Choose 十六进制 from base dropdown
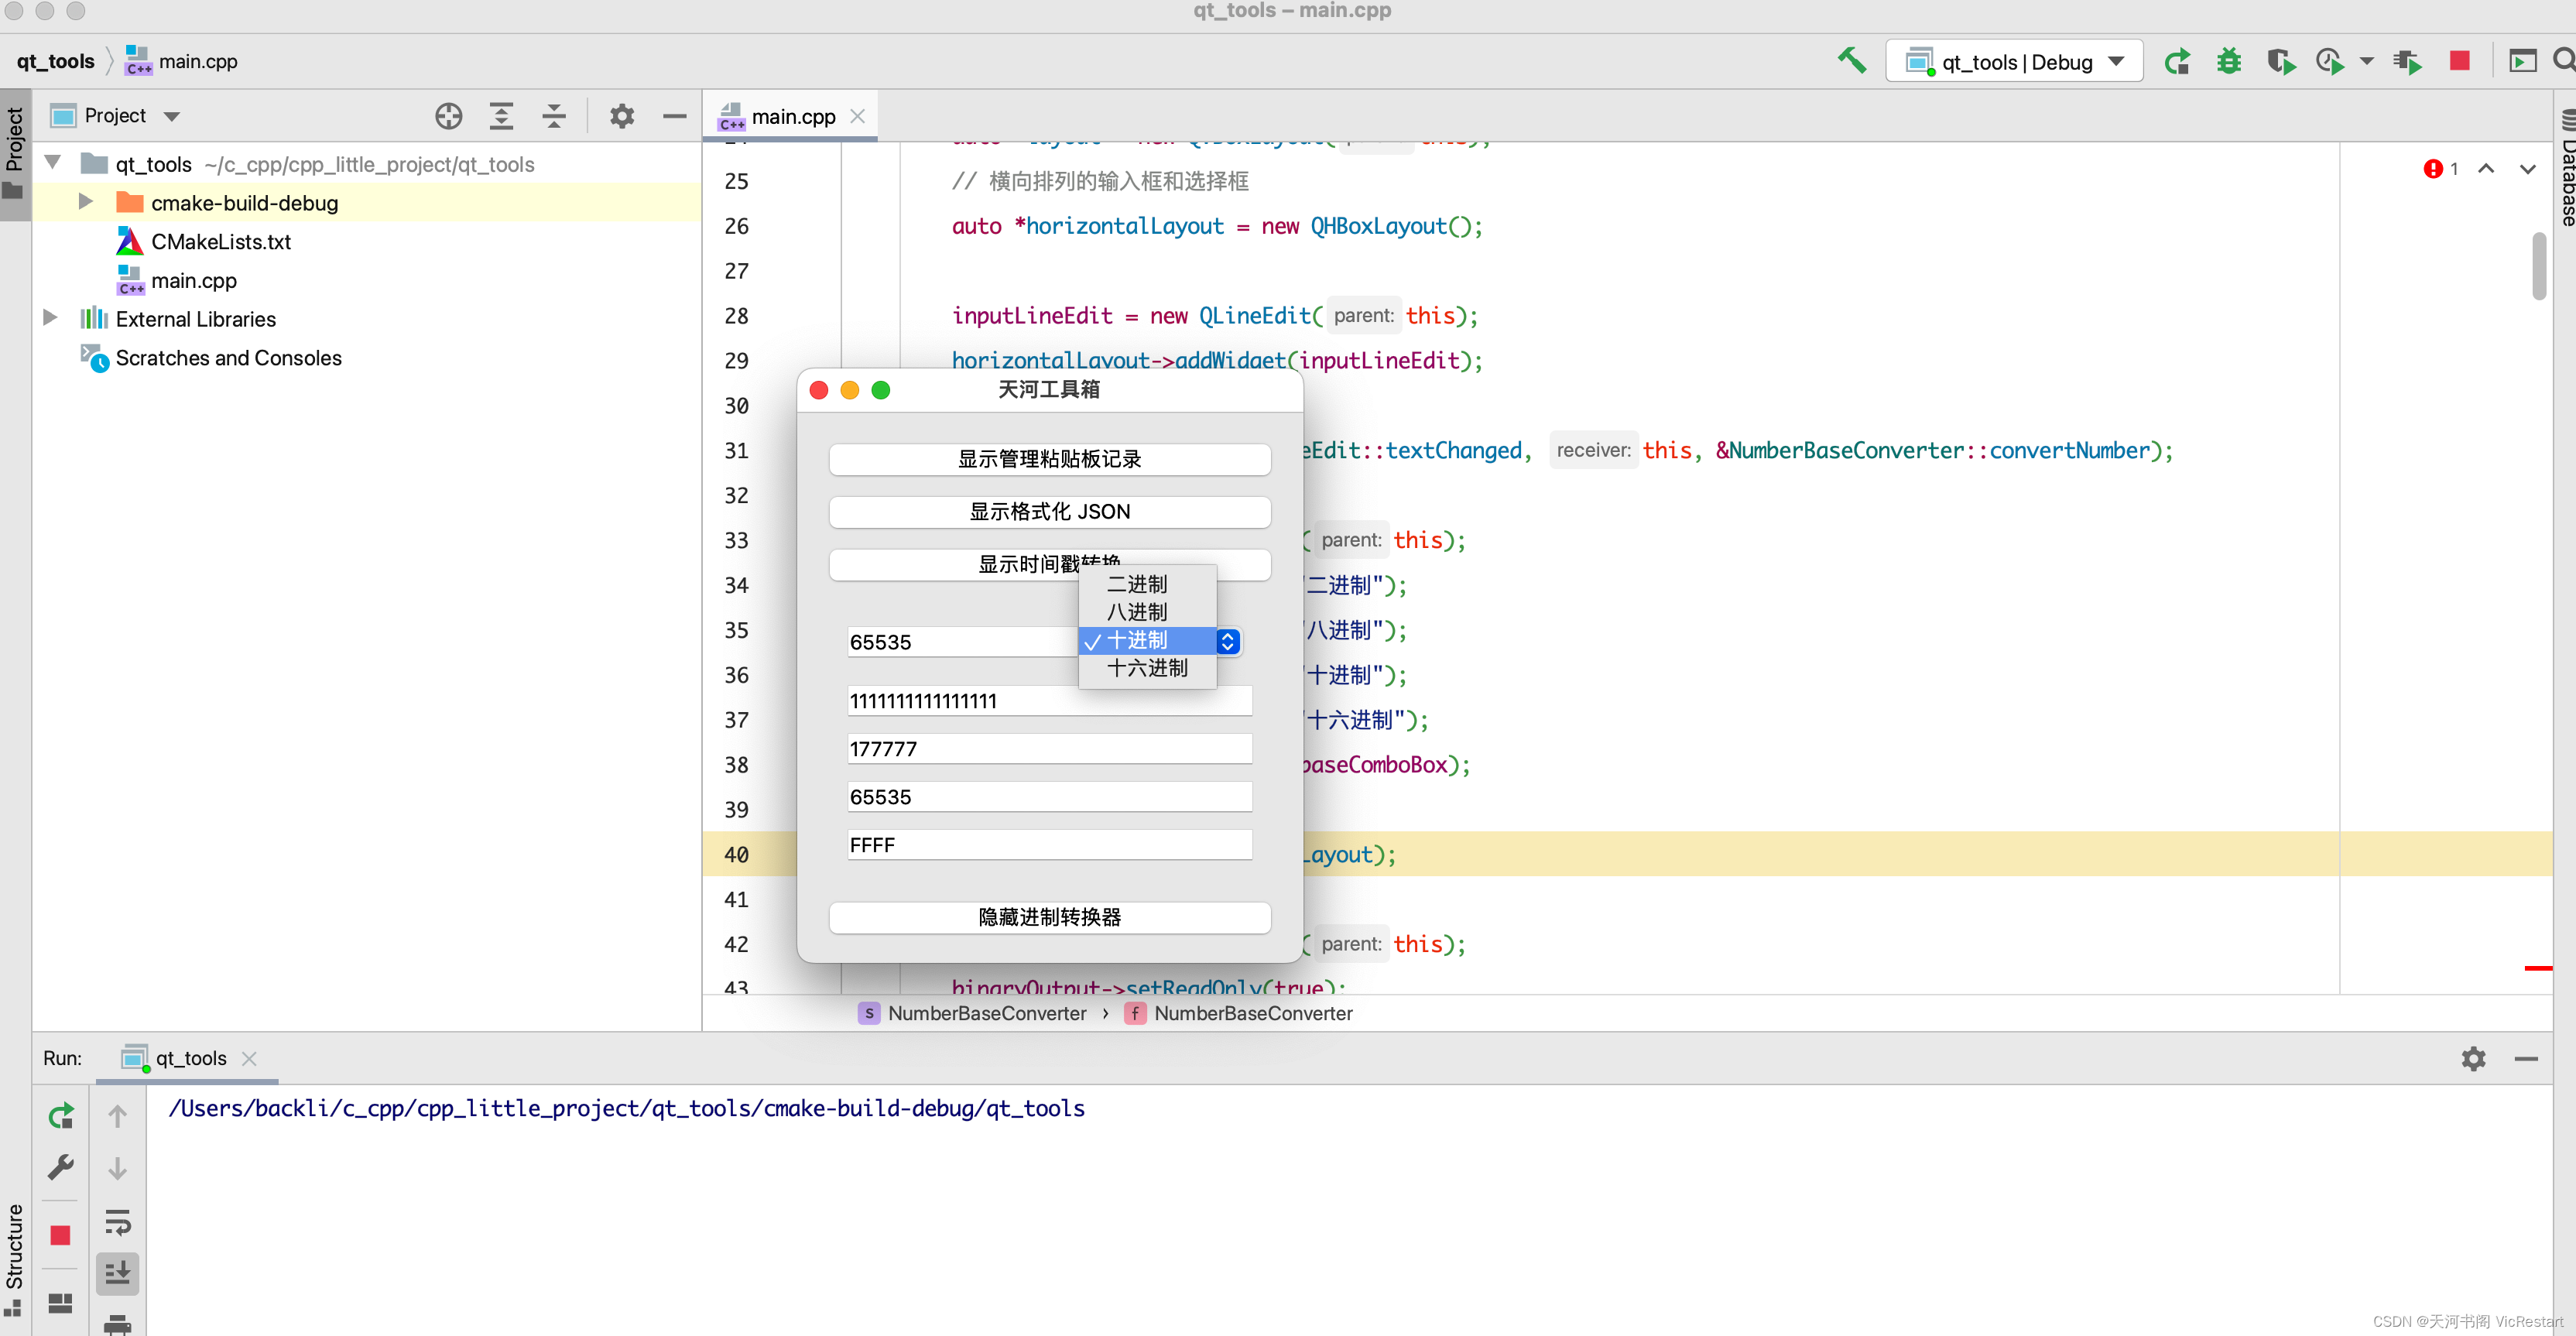The width and height of the screenshot is (2576, 1336). tap(1147, 668)
